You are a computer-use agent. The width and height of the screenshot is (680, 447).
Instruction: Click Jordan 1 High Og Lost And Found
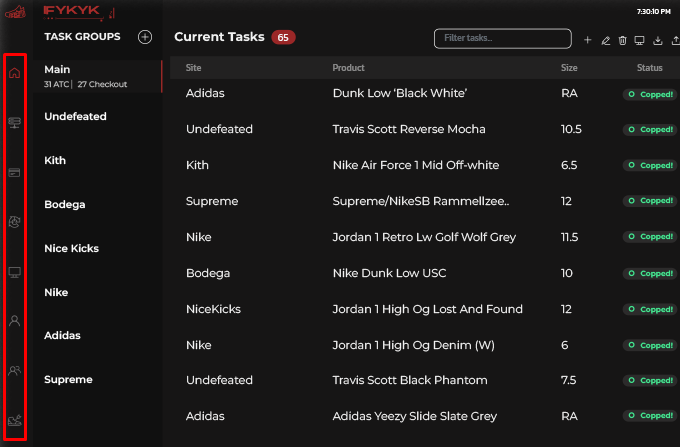click(427, 309)
